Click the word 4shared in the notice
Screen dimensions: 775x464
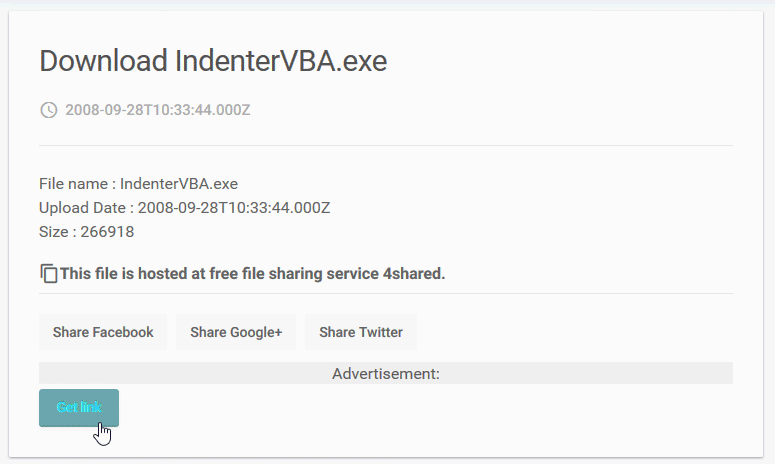(414, 273)
